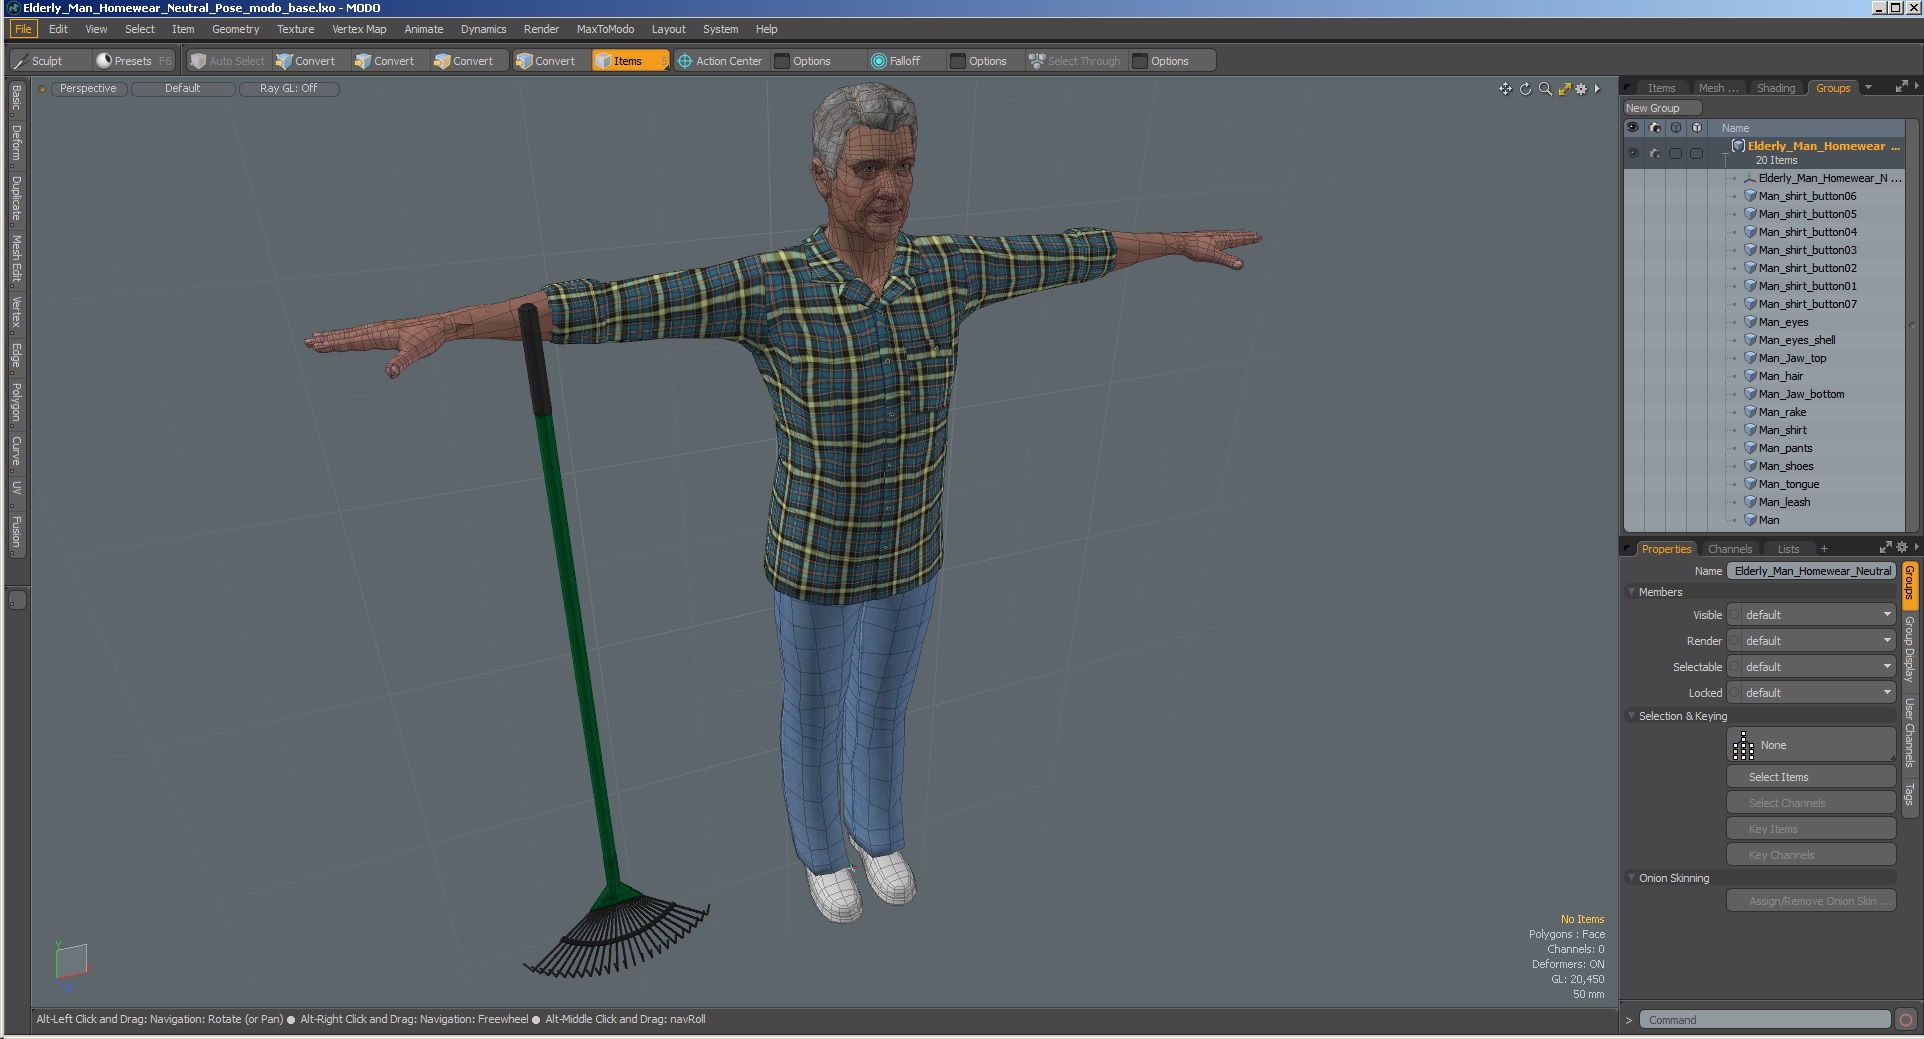Image resolution: width=1924 pixels, height=1039 pixels.
Task: Click the Man_rake mesh icon
Action: click(x=1751, y=412)
